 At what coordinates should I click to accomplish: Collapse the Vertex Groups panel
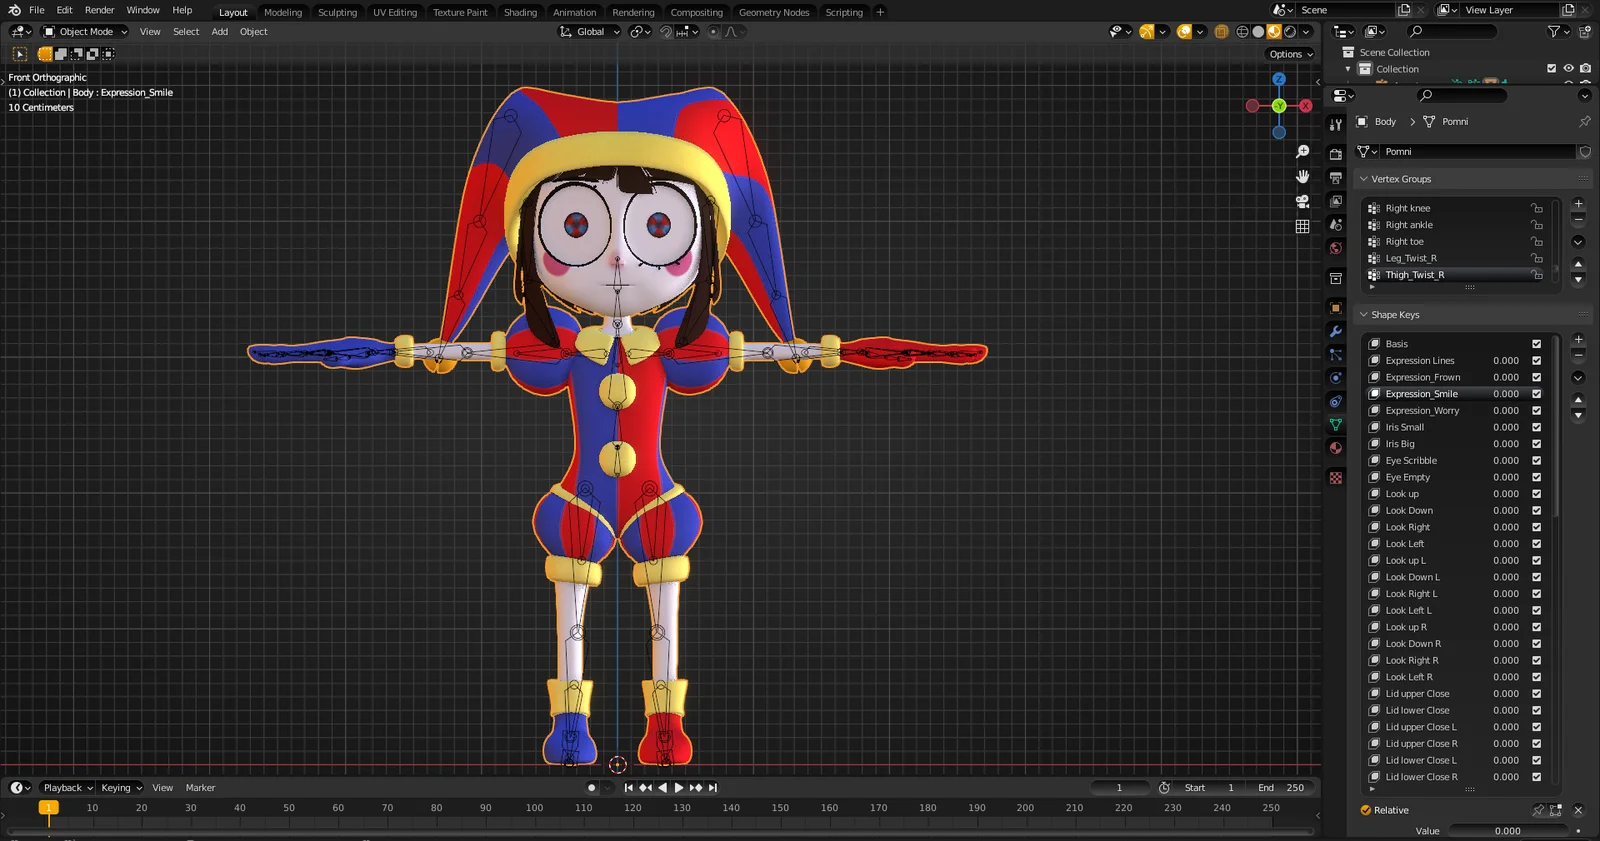pos(1400,179)
